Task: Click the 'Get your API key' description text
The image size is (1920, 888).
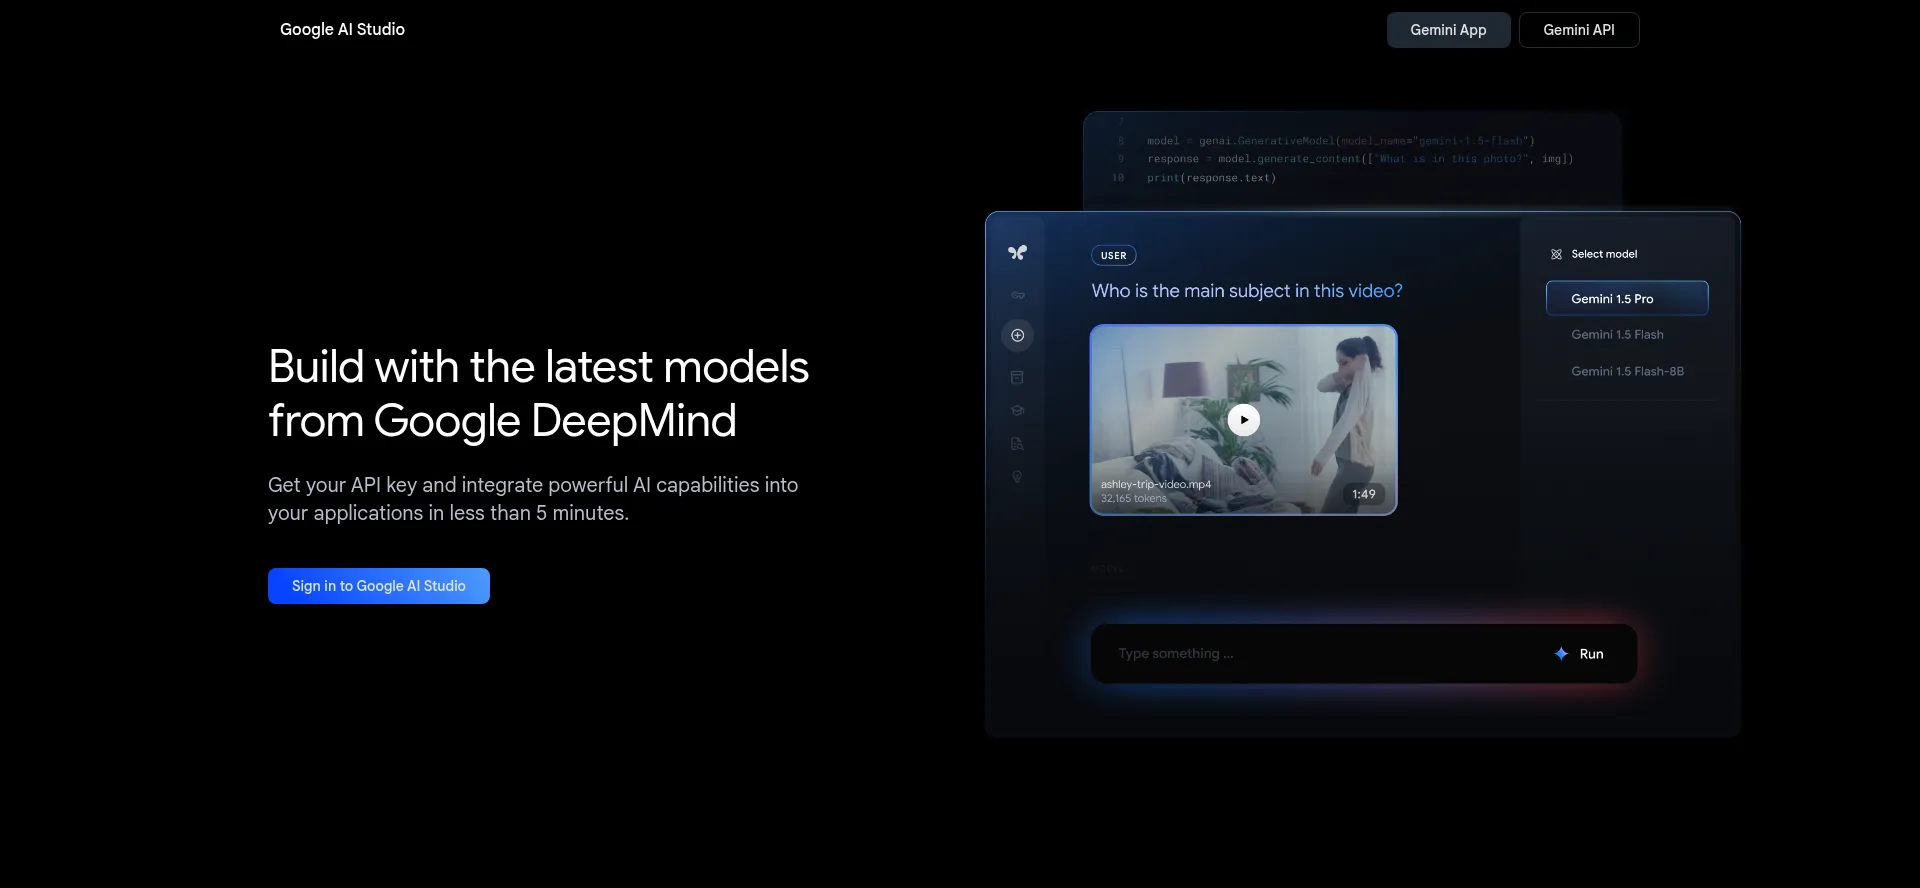Action: click(x=533, y=499)
